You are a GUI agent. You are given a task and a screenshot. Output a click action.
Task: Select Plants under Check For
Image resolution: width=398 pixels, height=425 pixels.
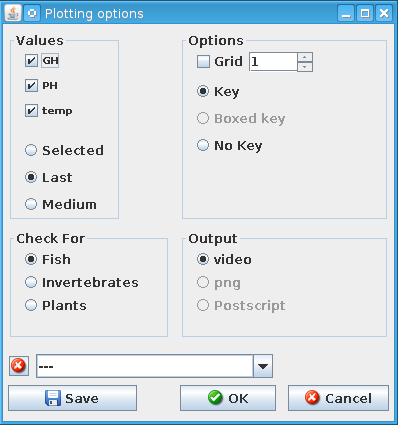(31, 305)
